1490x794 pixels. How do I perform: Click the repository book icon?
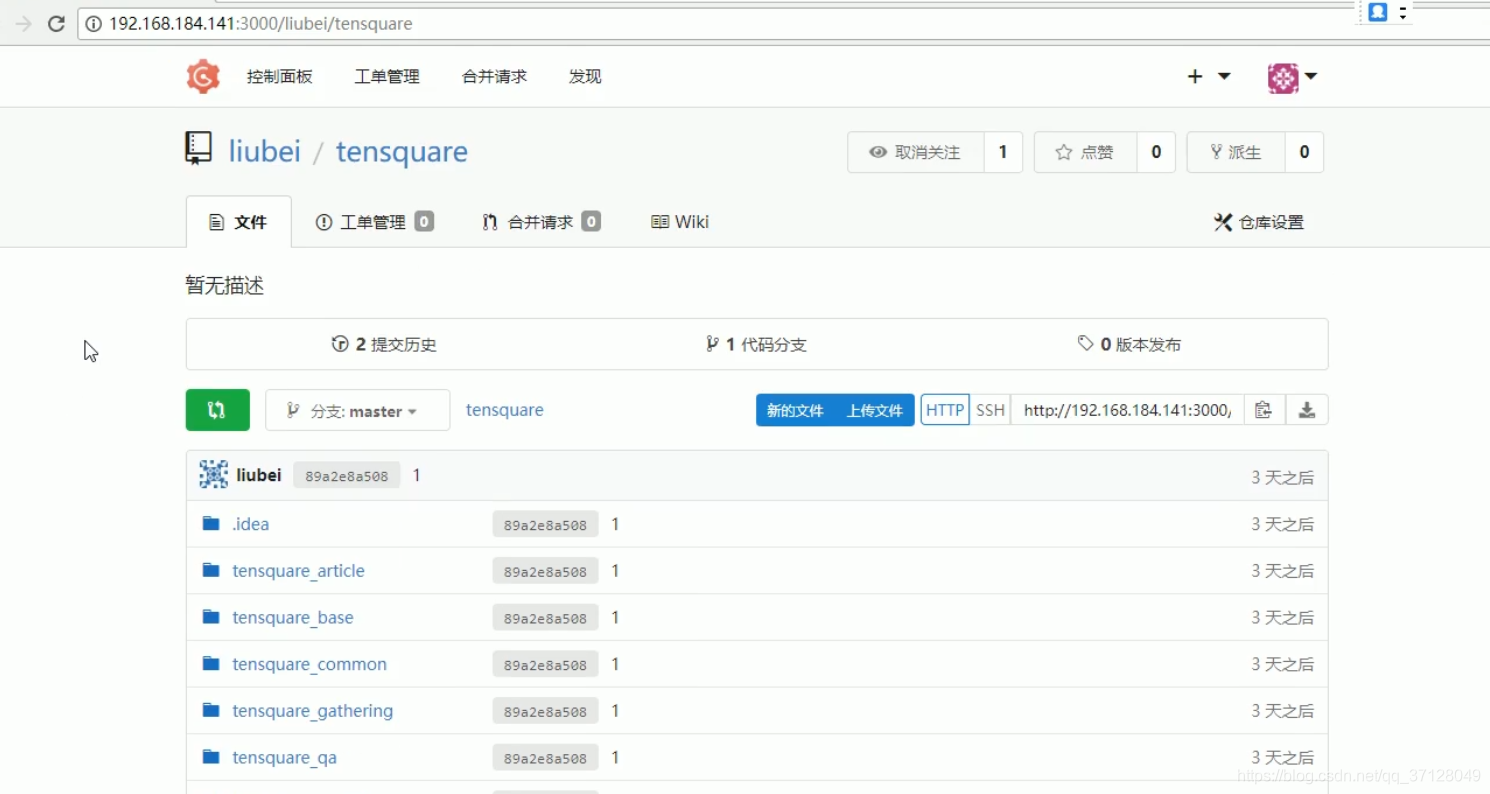[199, 148]
